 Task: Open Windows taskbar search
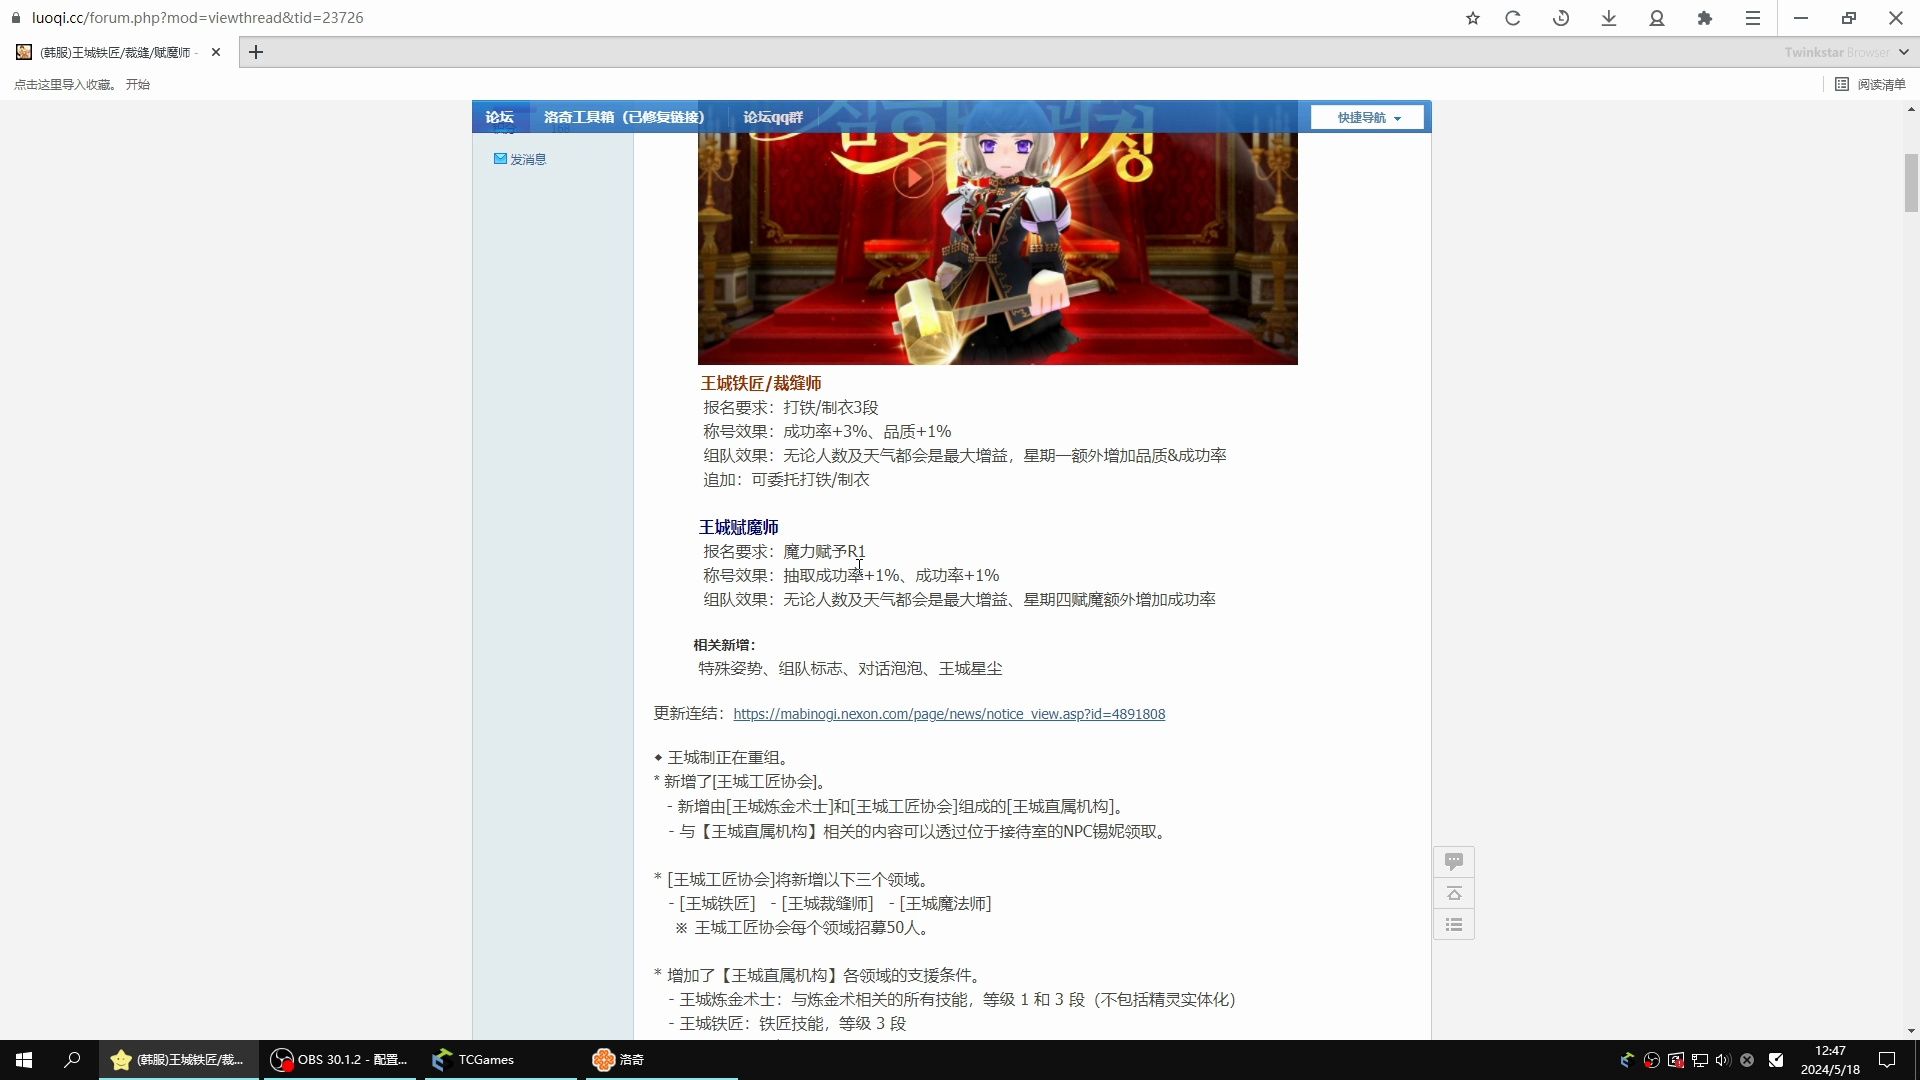tap(72, 1060)
